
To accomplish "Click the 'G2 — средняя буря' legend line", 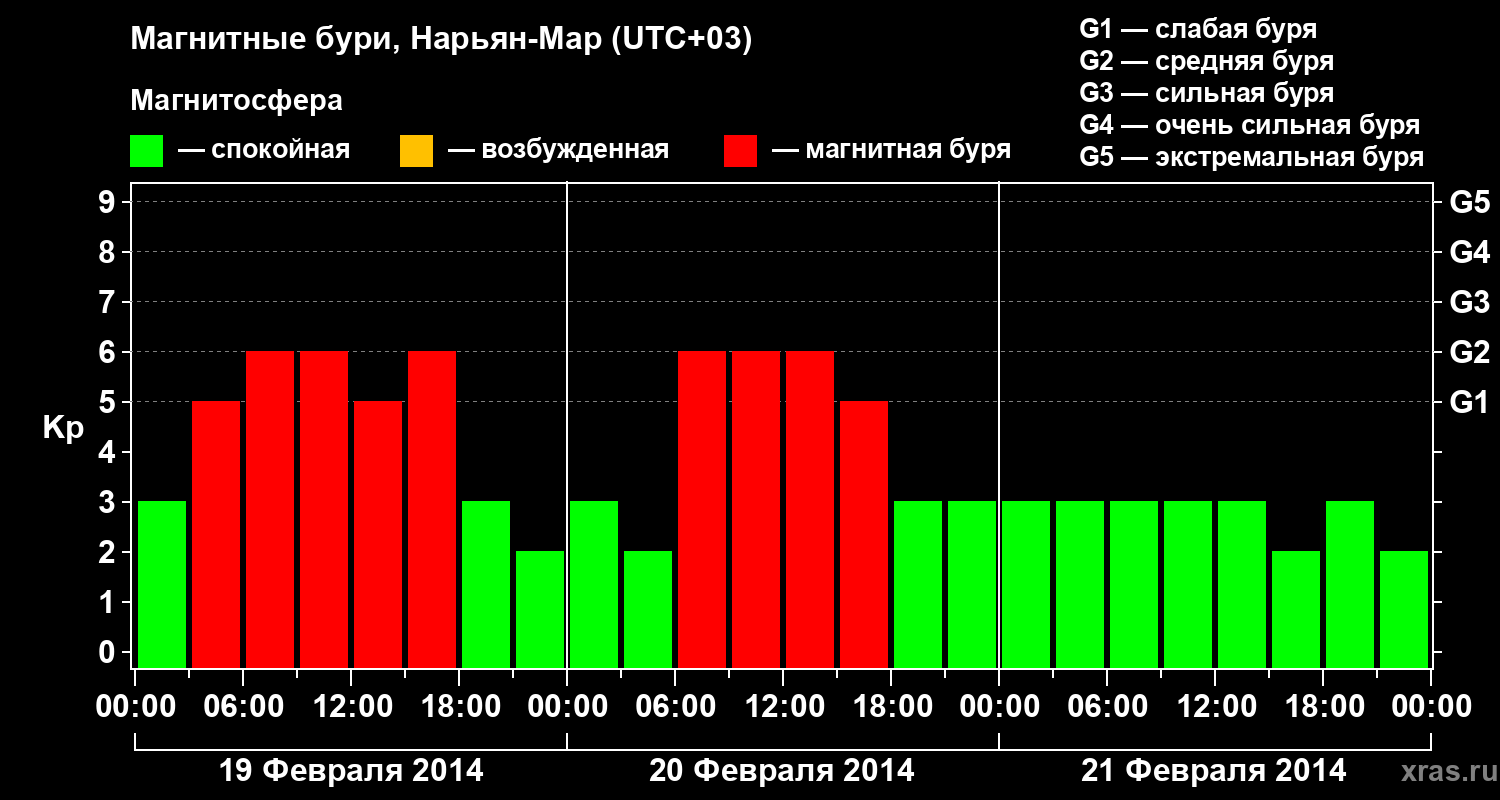I will click(x=1207, y=61).
